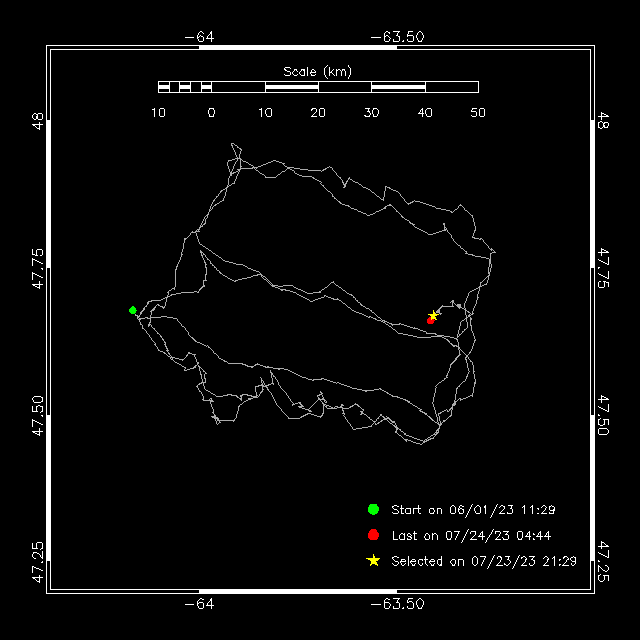Click the red last position marker on track
Viewport: 640px width, 640px height.
coord(430,321)
